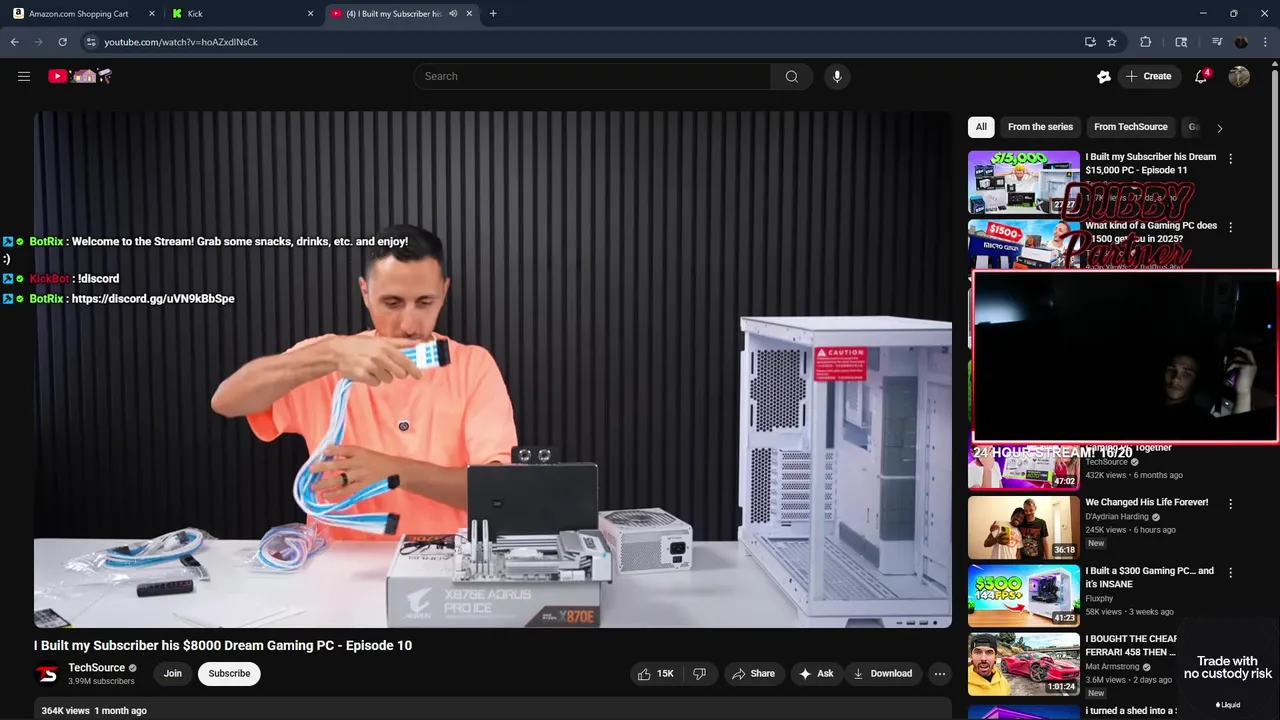1280x720 pixels.
Task: Open new browser tab
Action: [493, 14]
